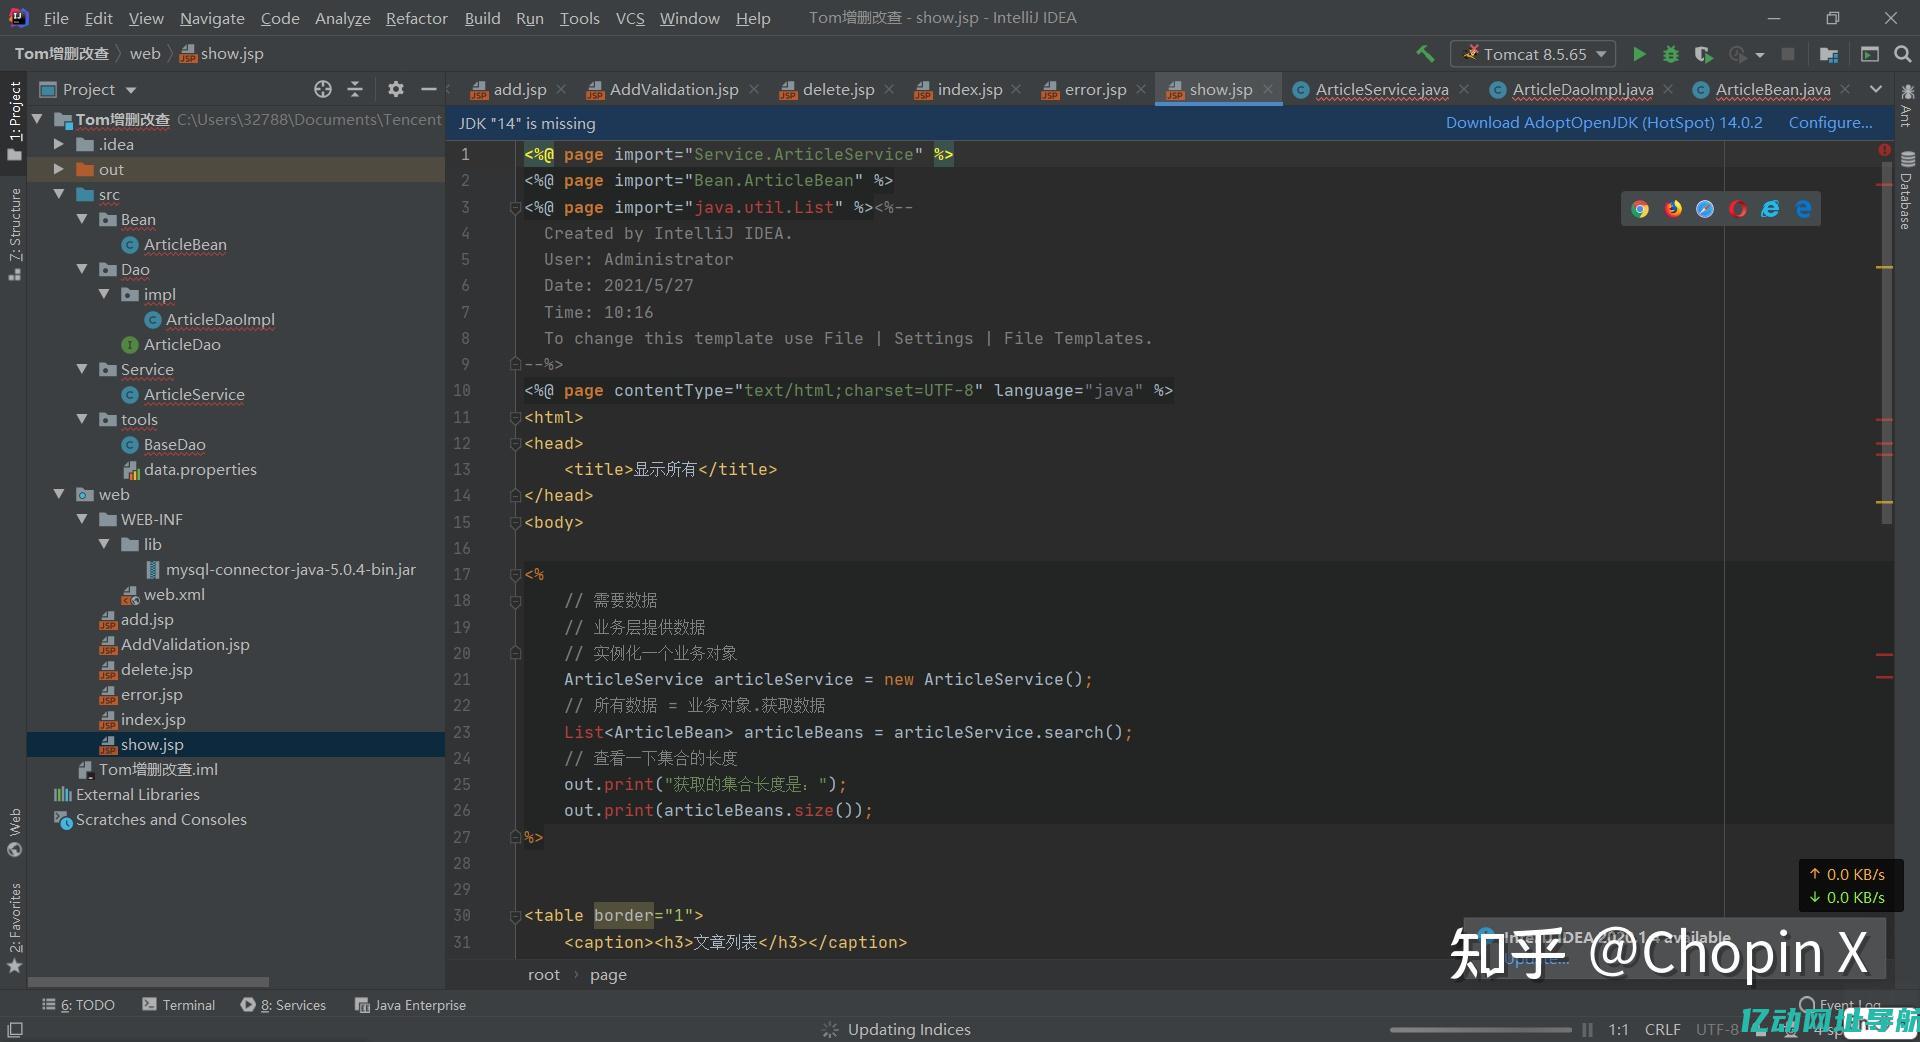The image size is (1920, 1042).
Task: Collapse the WEB-INF folder
Action: (x=82, y=519)
